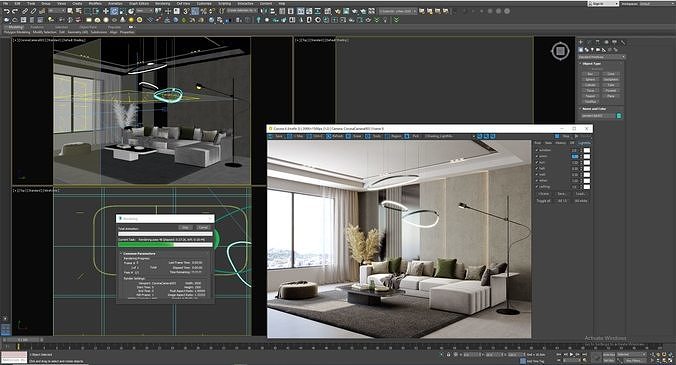Switch to the Post tab in Corona VFB
676x365 pixels.
[538, 143]
